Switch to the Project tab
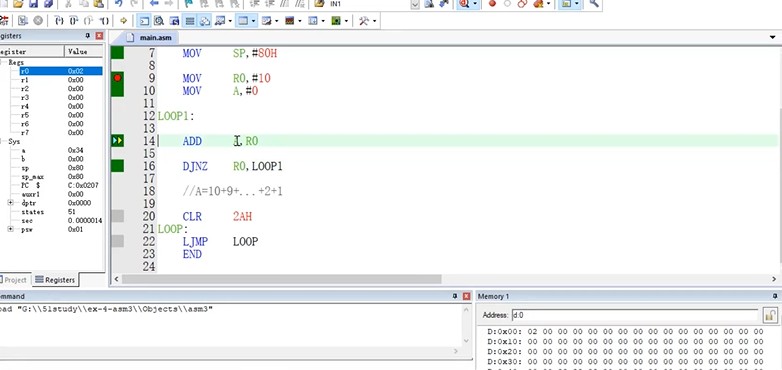Image resolution: width=782 pixels, height=370 pixels. 15,280
